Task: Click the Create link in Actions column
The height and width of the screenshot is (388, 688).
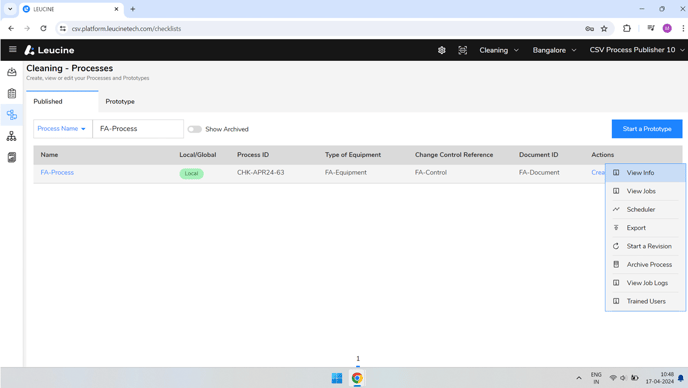Action: 598,172
